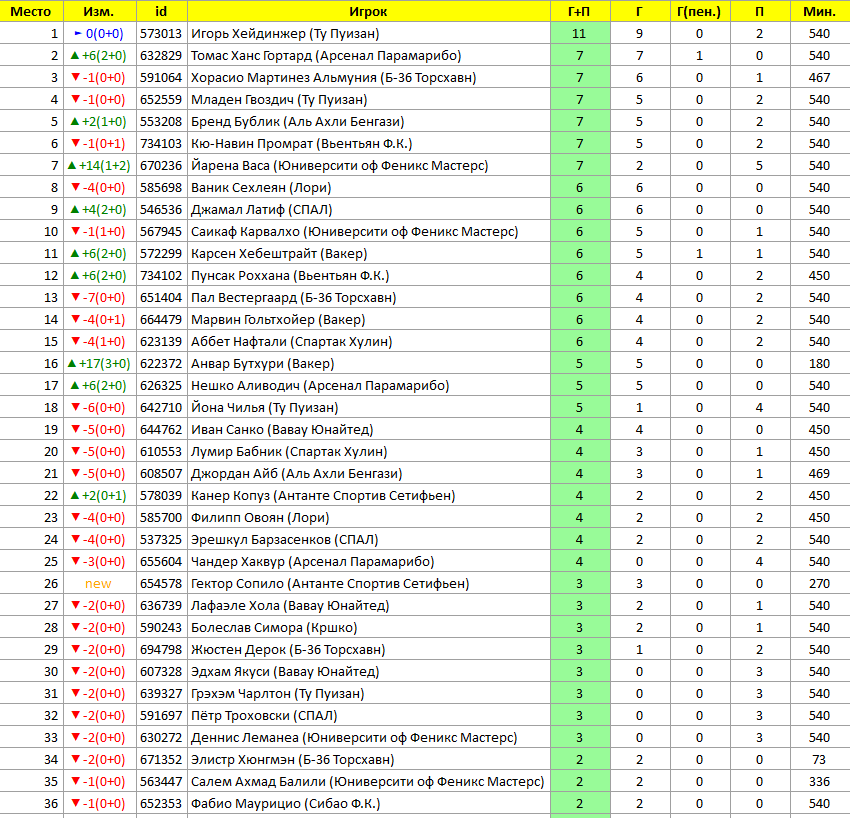The width and height of the screenshot is (850, 818).
Task: Click id cell 652353
Action: click(161, 803)
